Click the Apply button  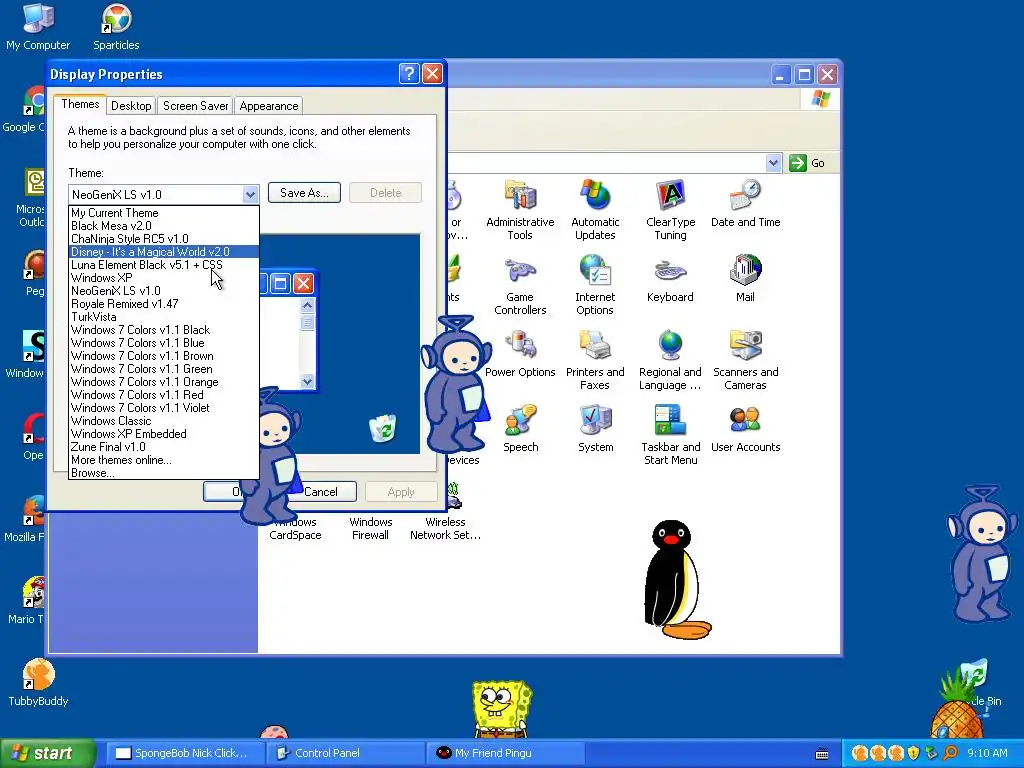[x=401, y=492]
